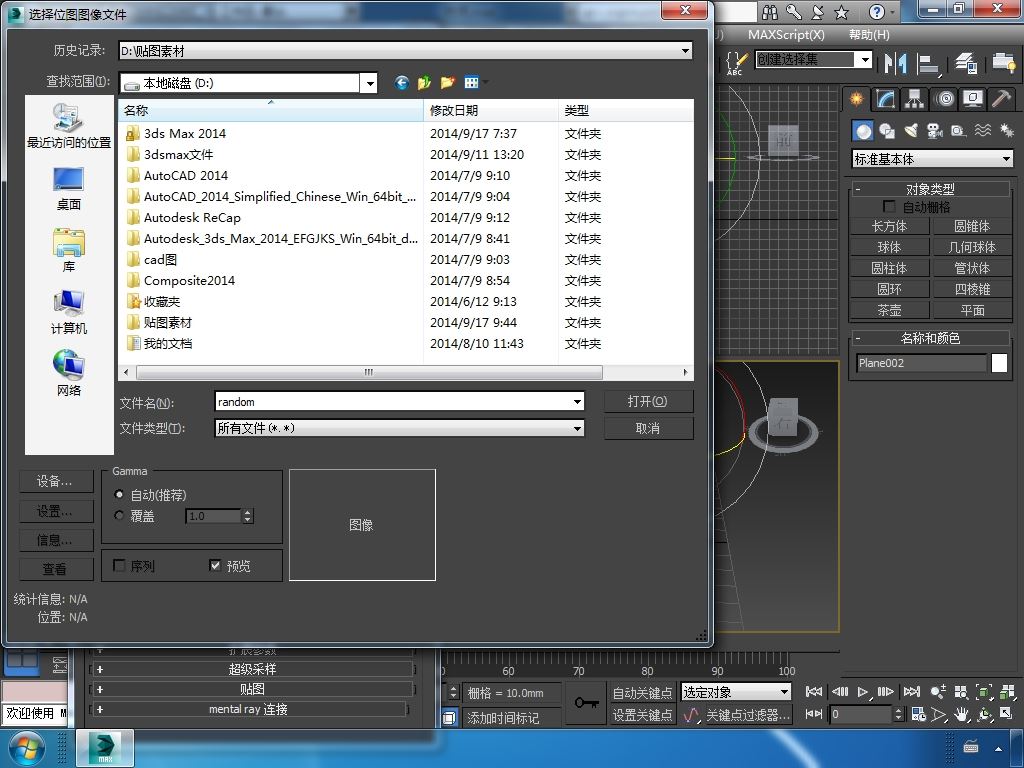Click the Teapot (茶壶) primitive button
This screenshot has height=768, width=1024.
pyautogui.click(x=889, y=310)
